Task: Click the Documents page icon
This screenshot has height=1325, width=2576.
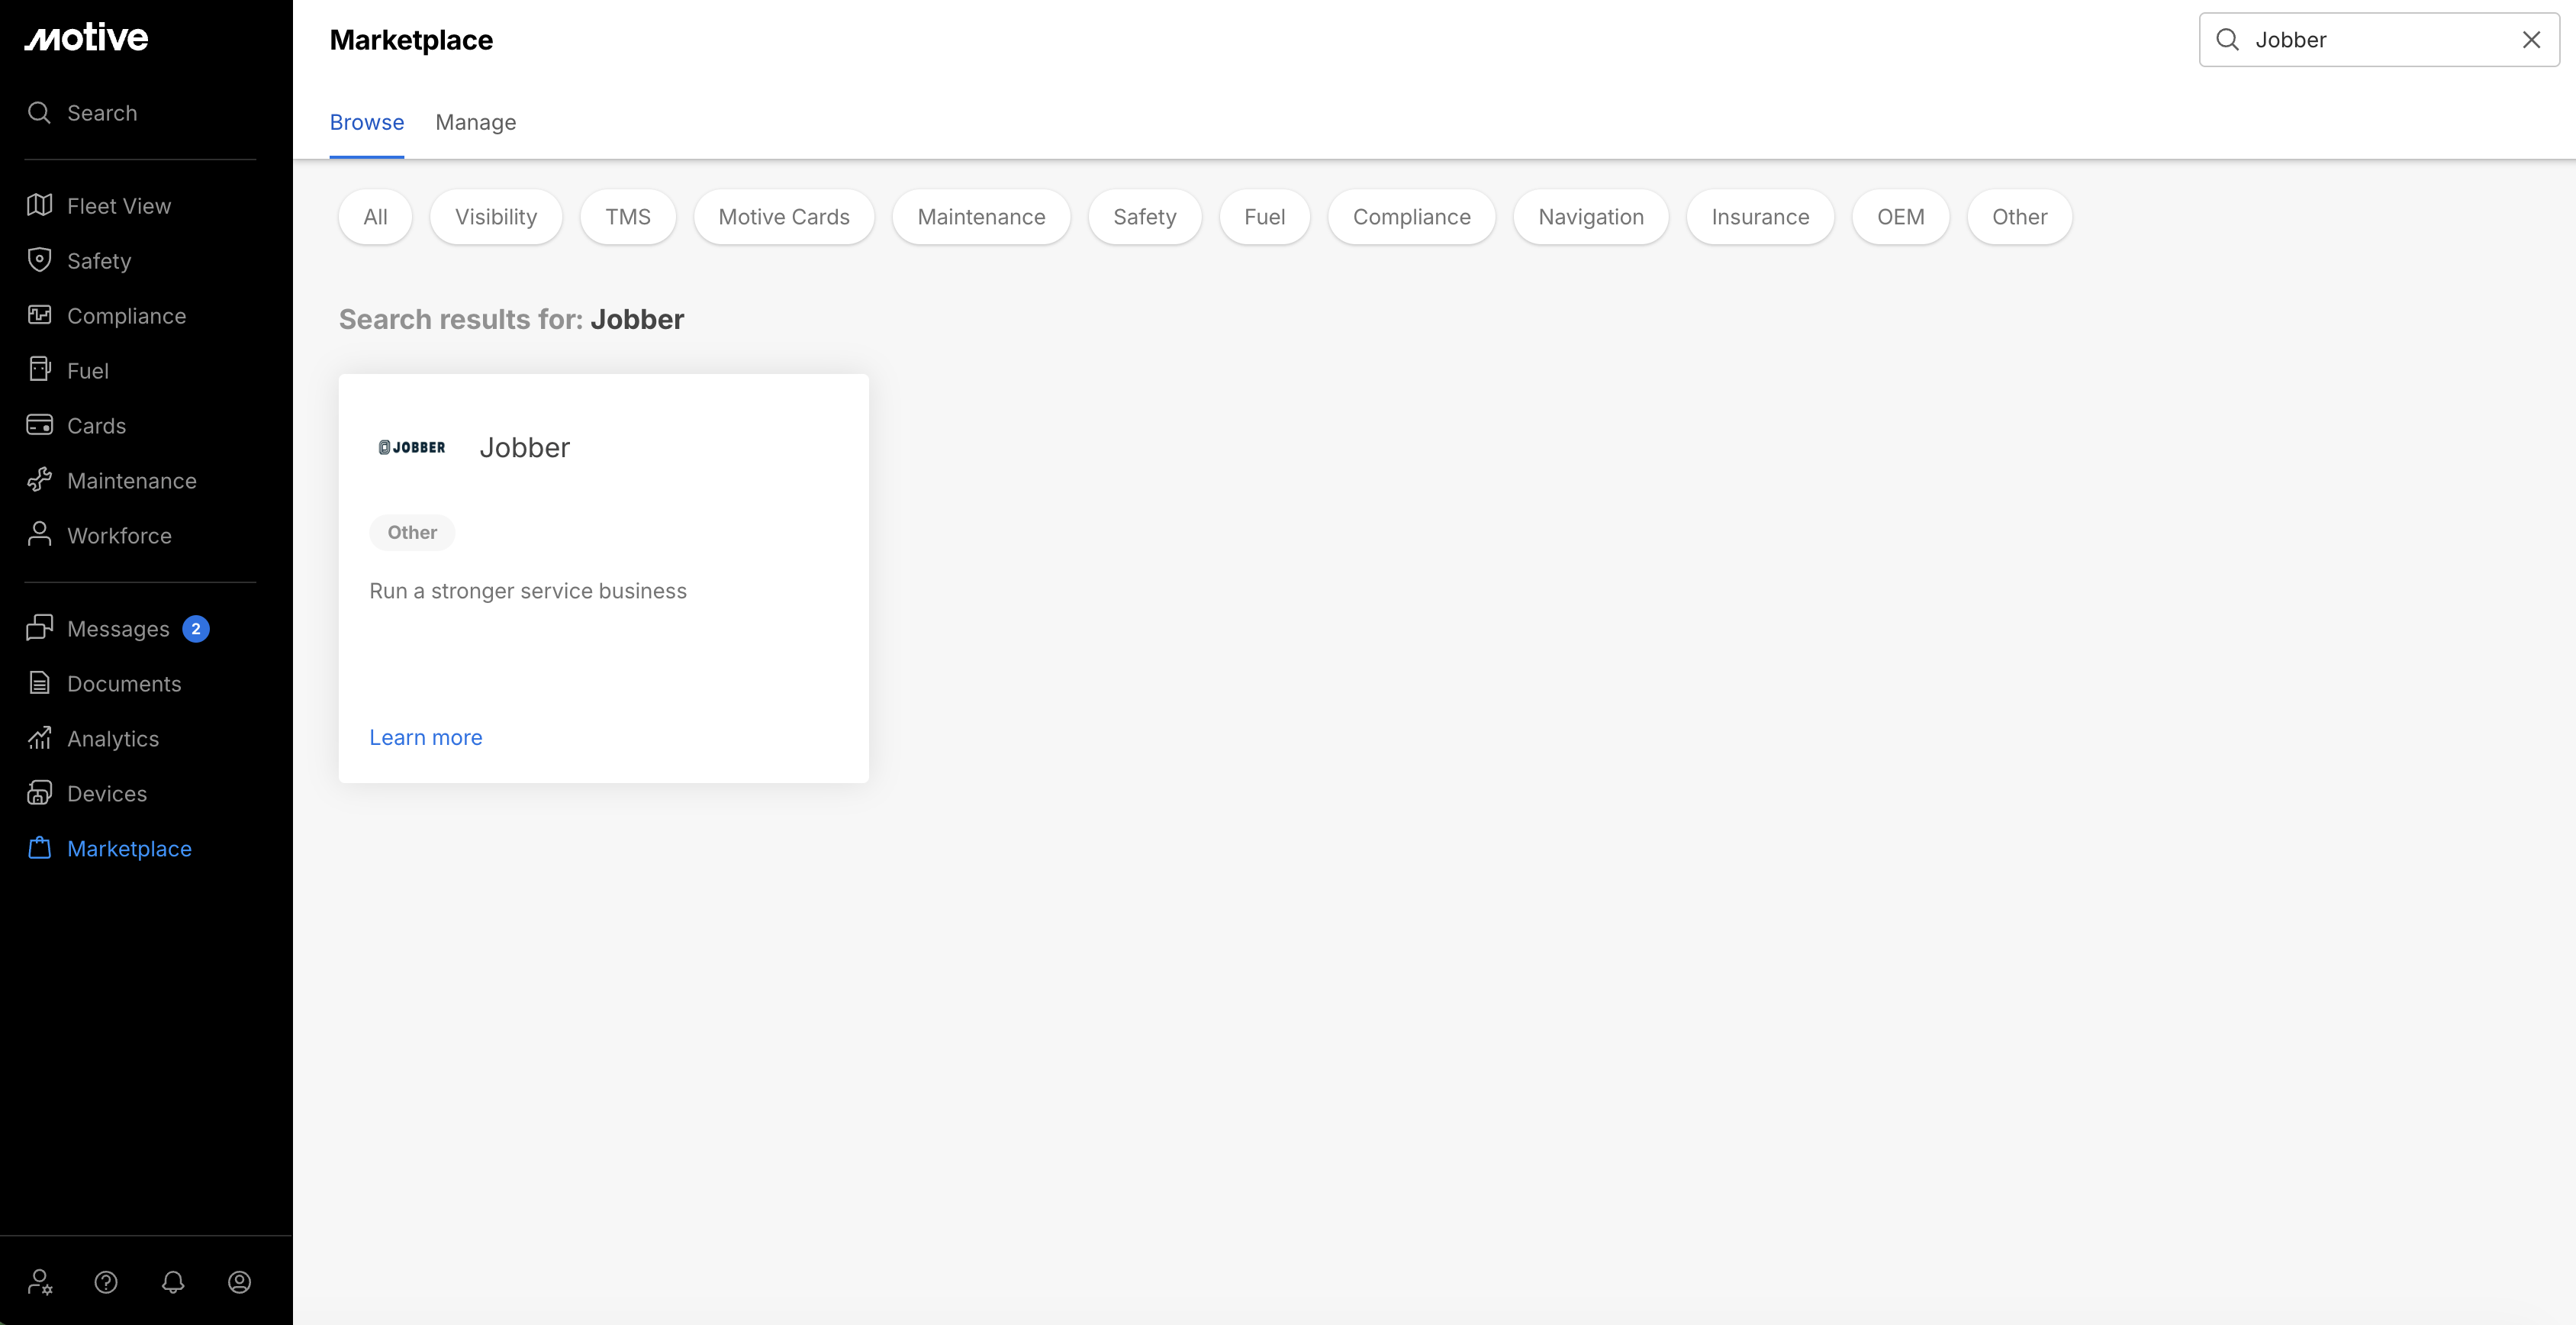Action: coord(39,683)
